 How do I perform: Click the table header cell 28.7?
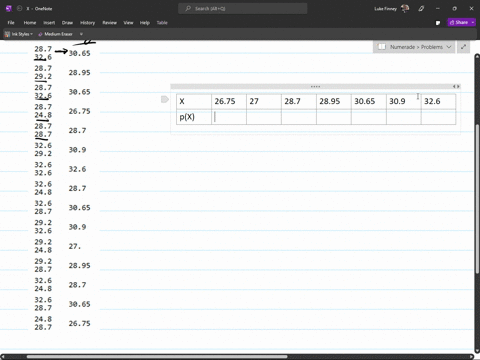[299, 101]
